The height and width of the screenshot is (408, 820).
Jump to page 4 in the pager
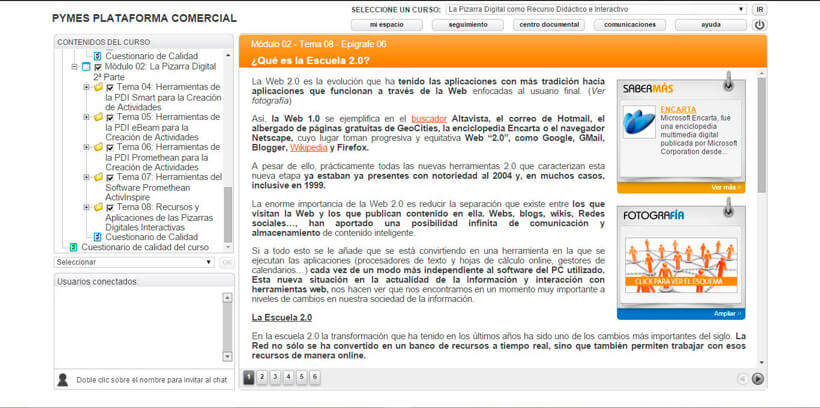point(289,377)
